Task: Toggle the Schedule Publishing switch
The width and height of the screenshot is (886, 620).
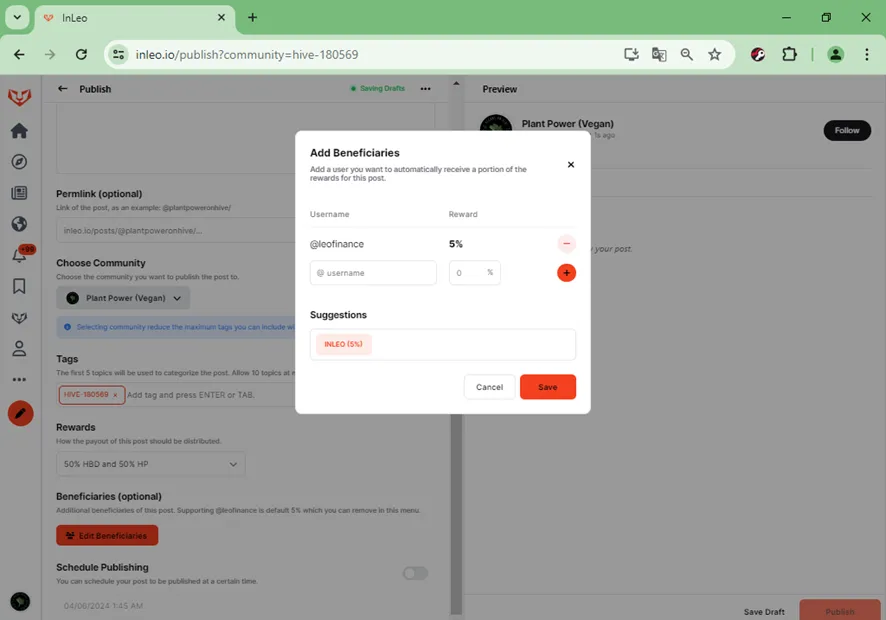Action: click(415, 573)
